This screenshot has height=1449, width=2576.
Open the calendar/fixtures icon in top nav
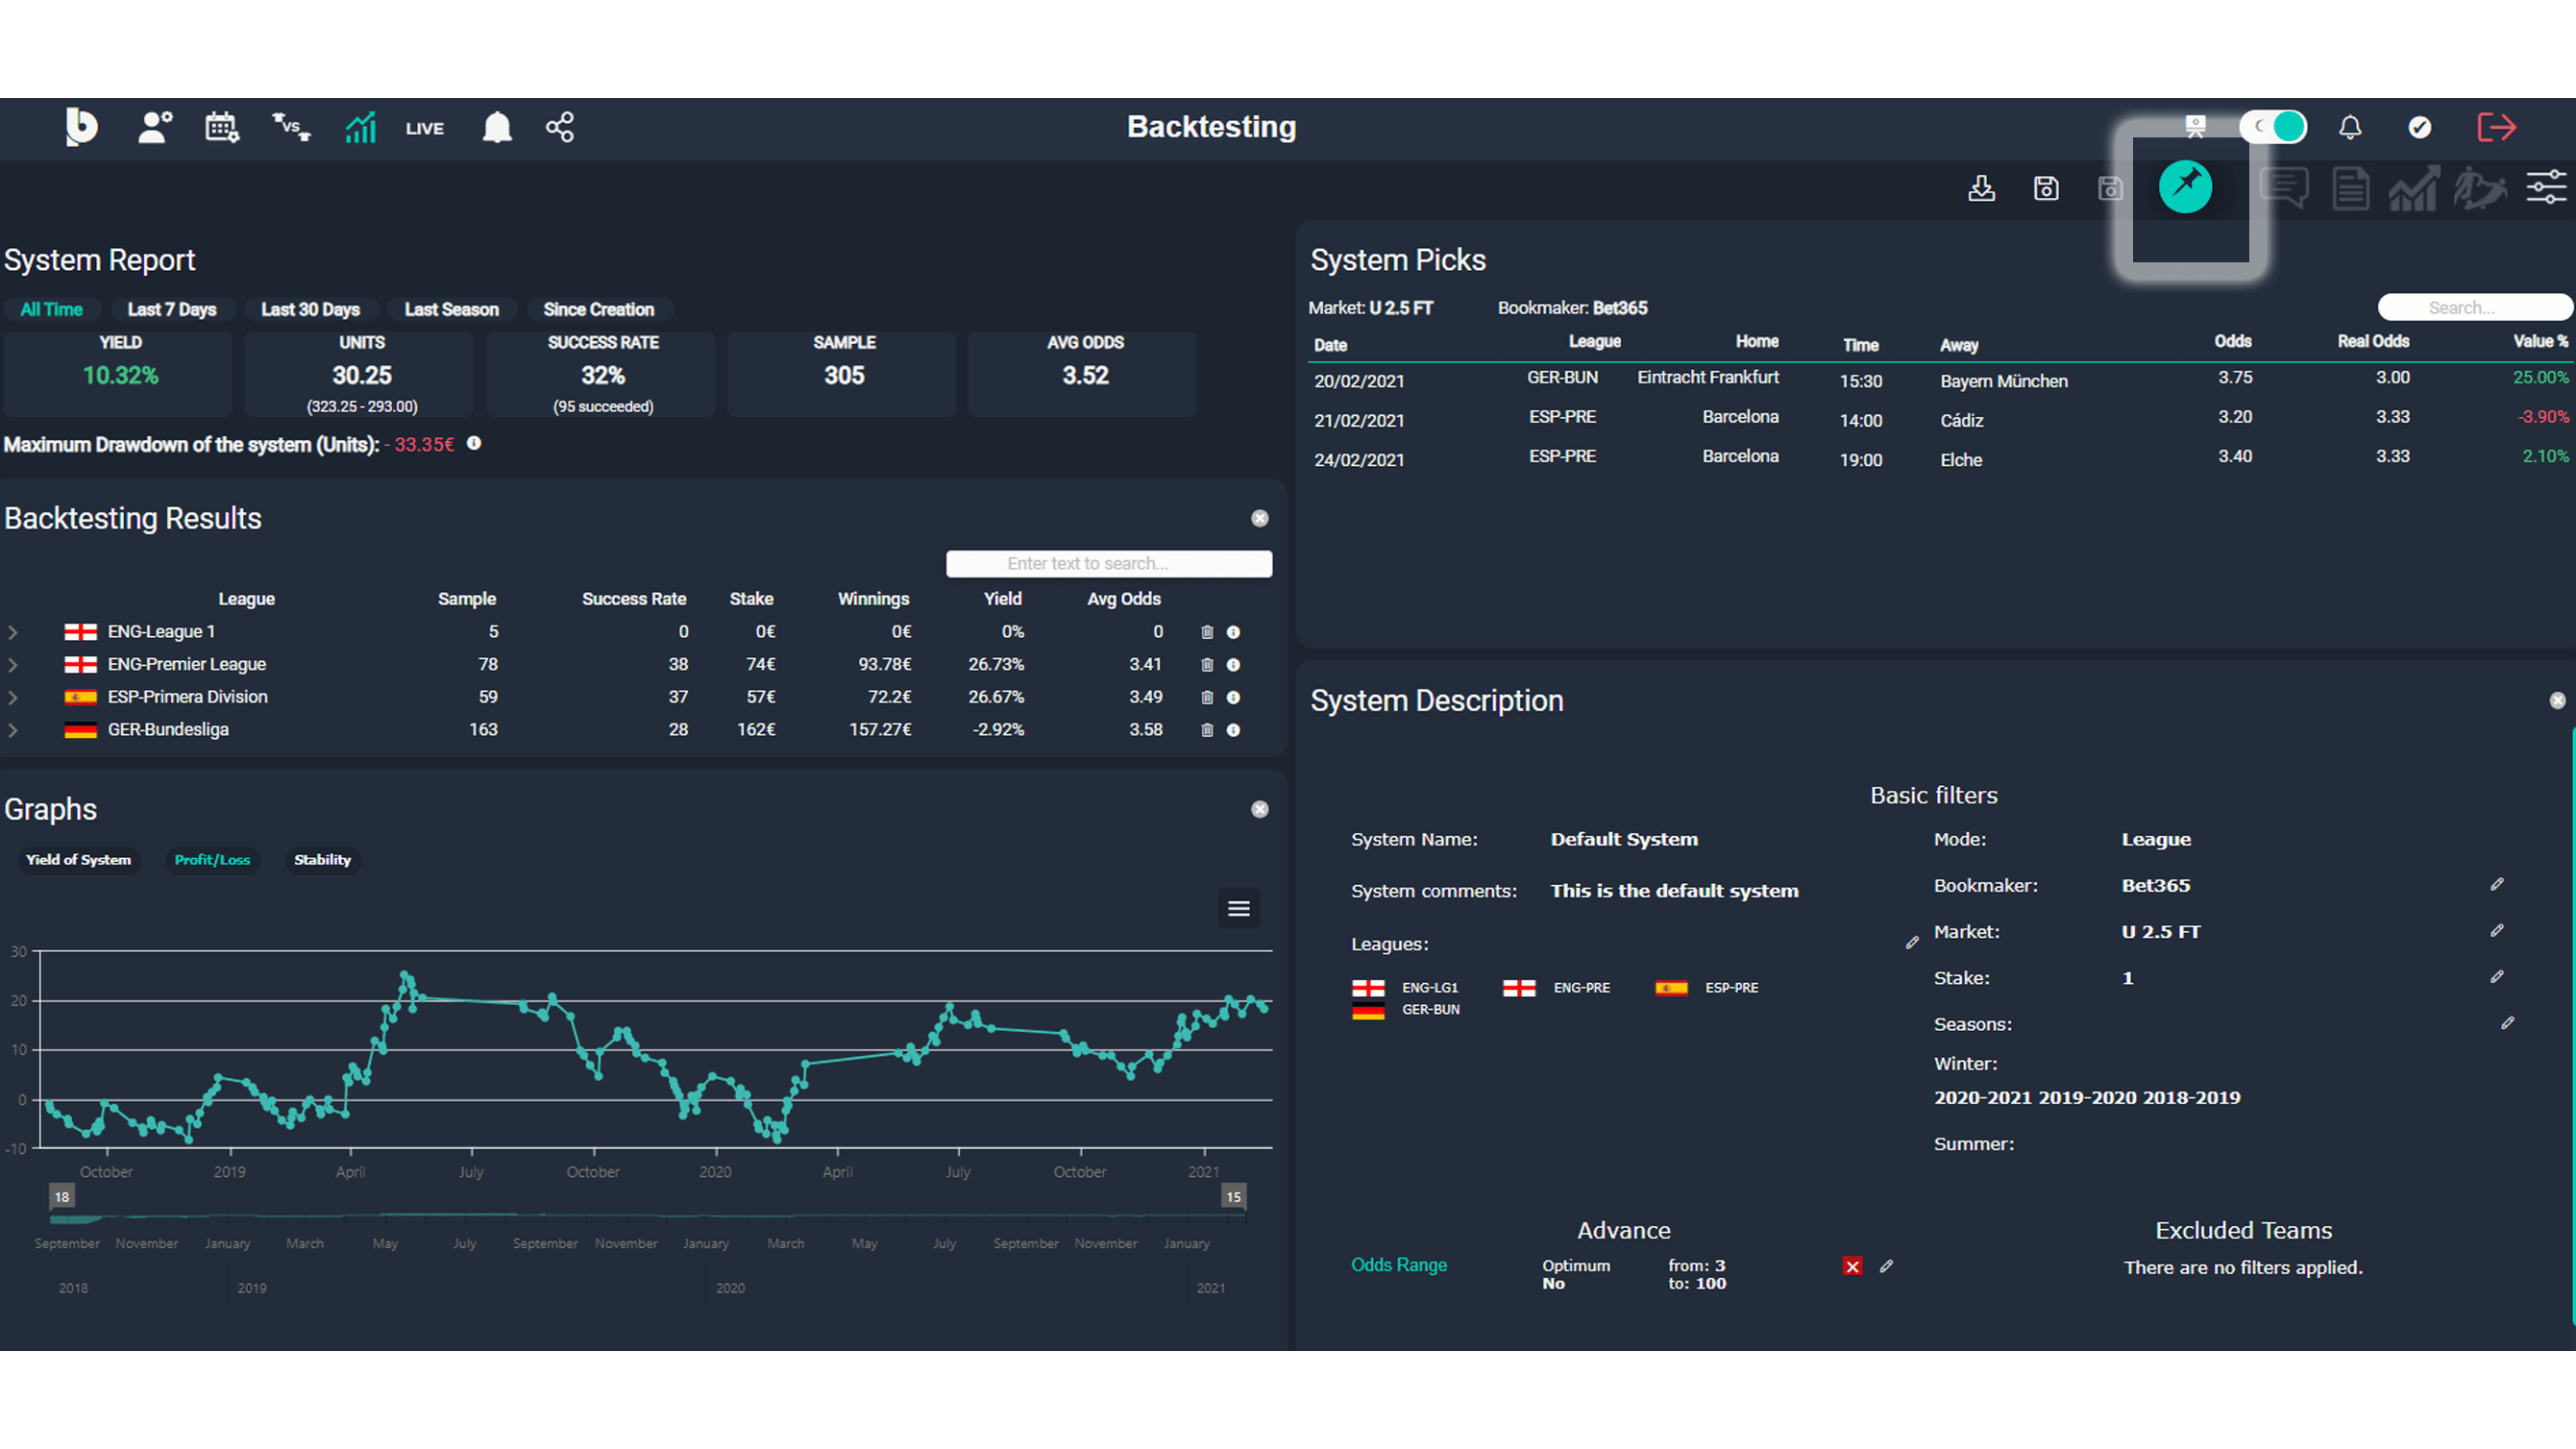(x=222, y=127)
